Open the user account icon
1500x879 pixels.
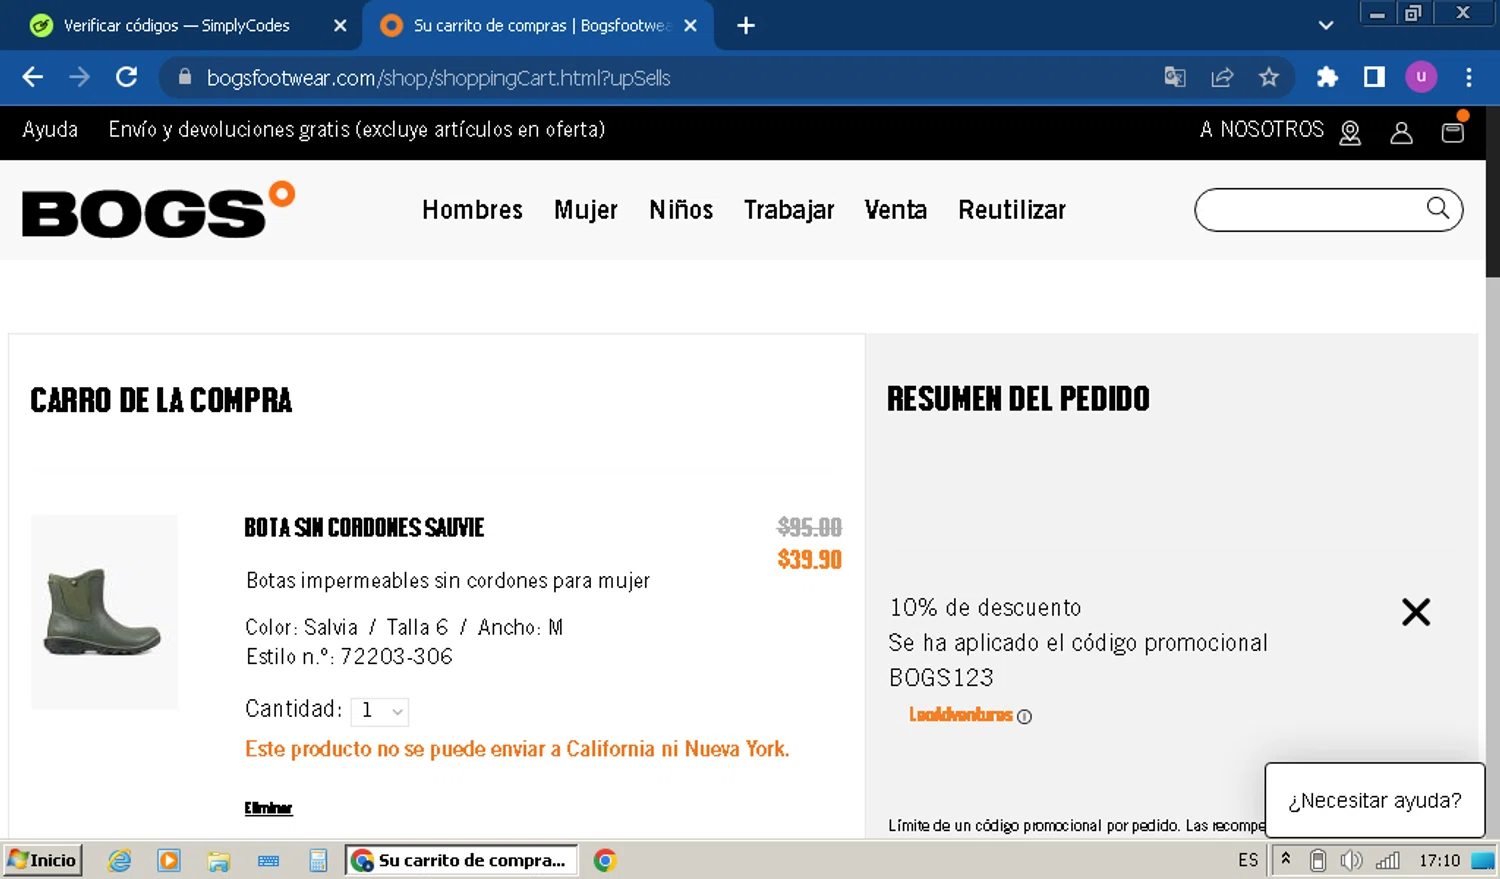1401,133
